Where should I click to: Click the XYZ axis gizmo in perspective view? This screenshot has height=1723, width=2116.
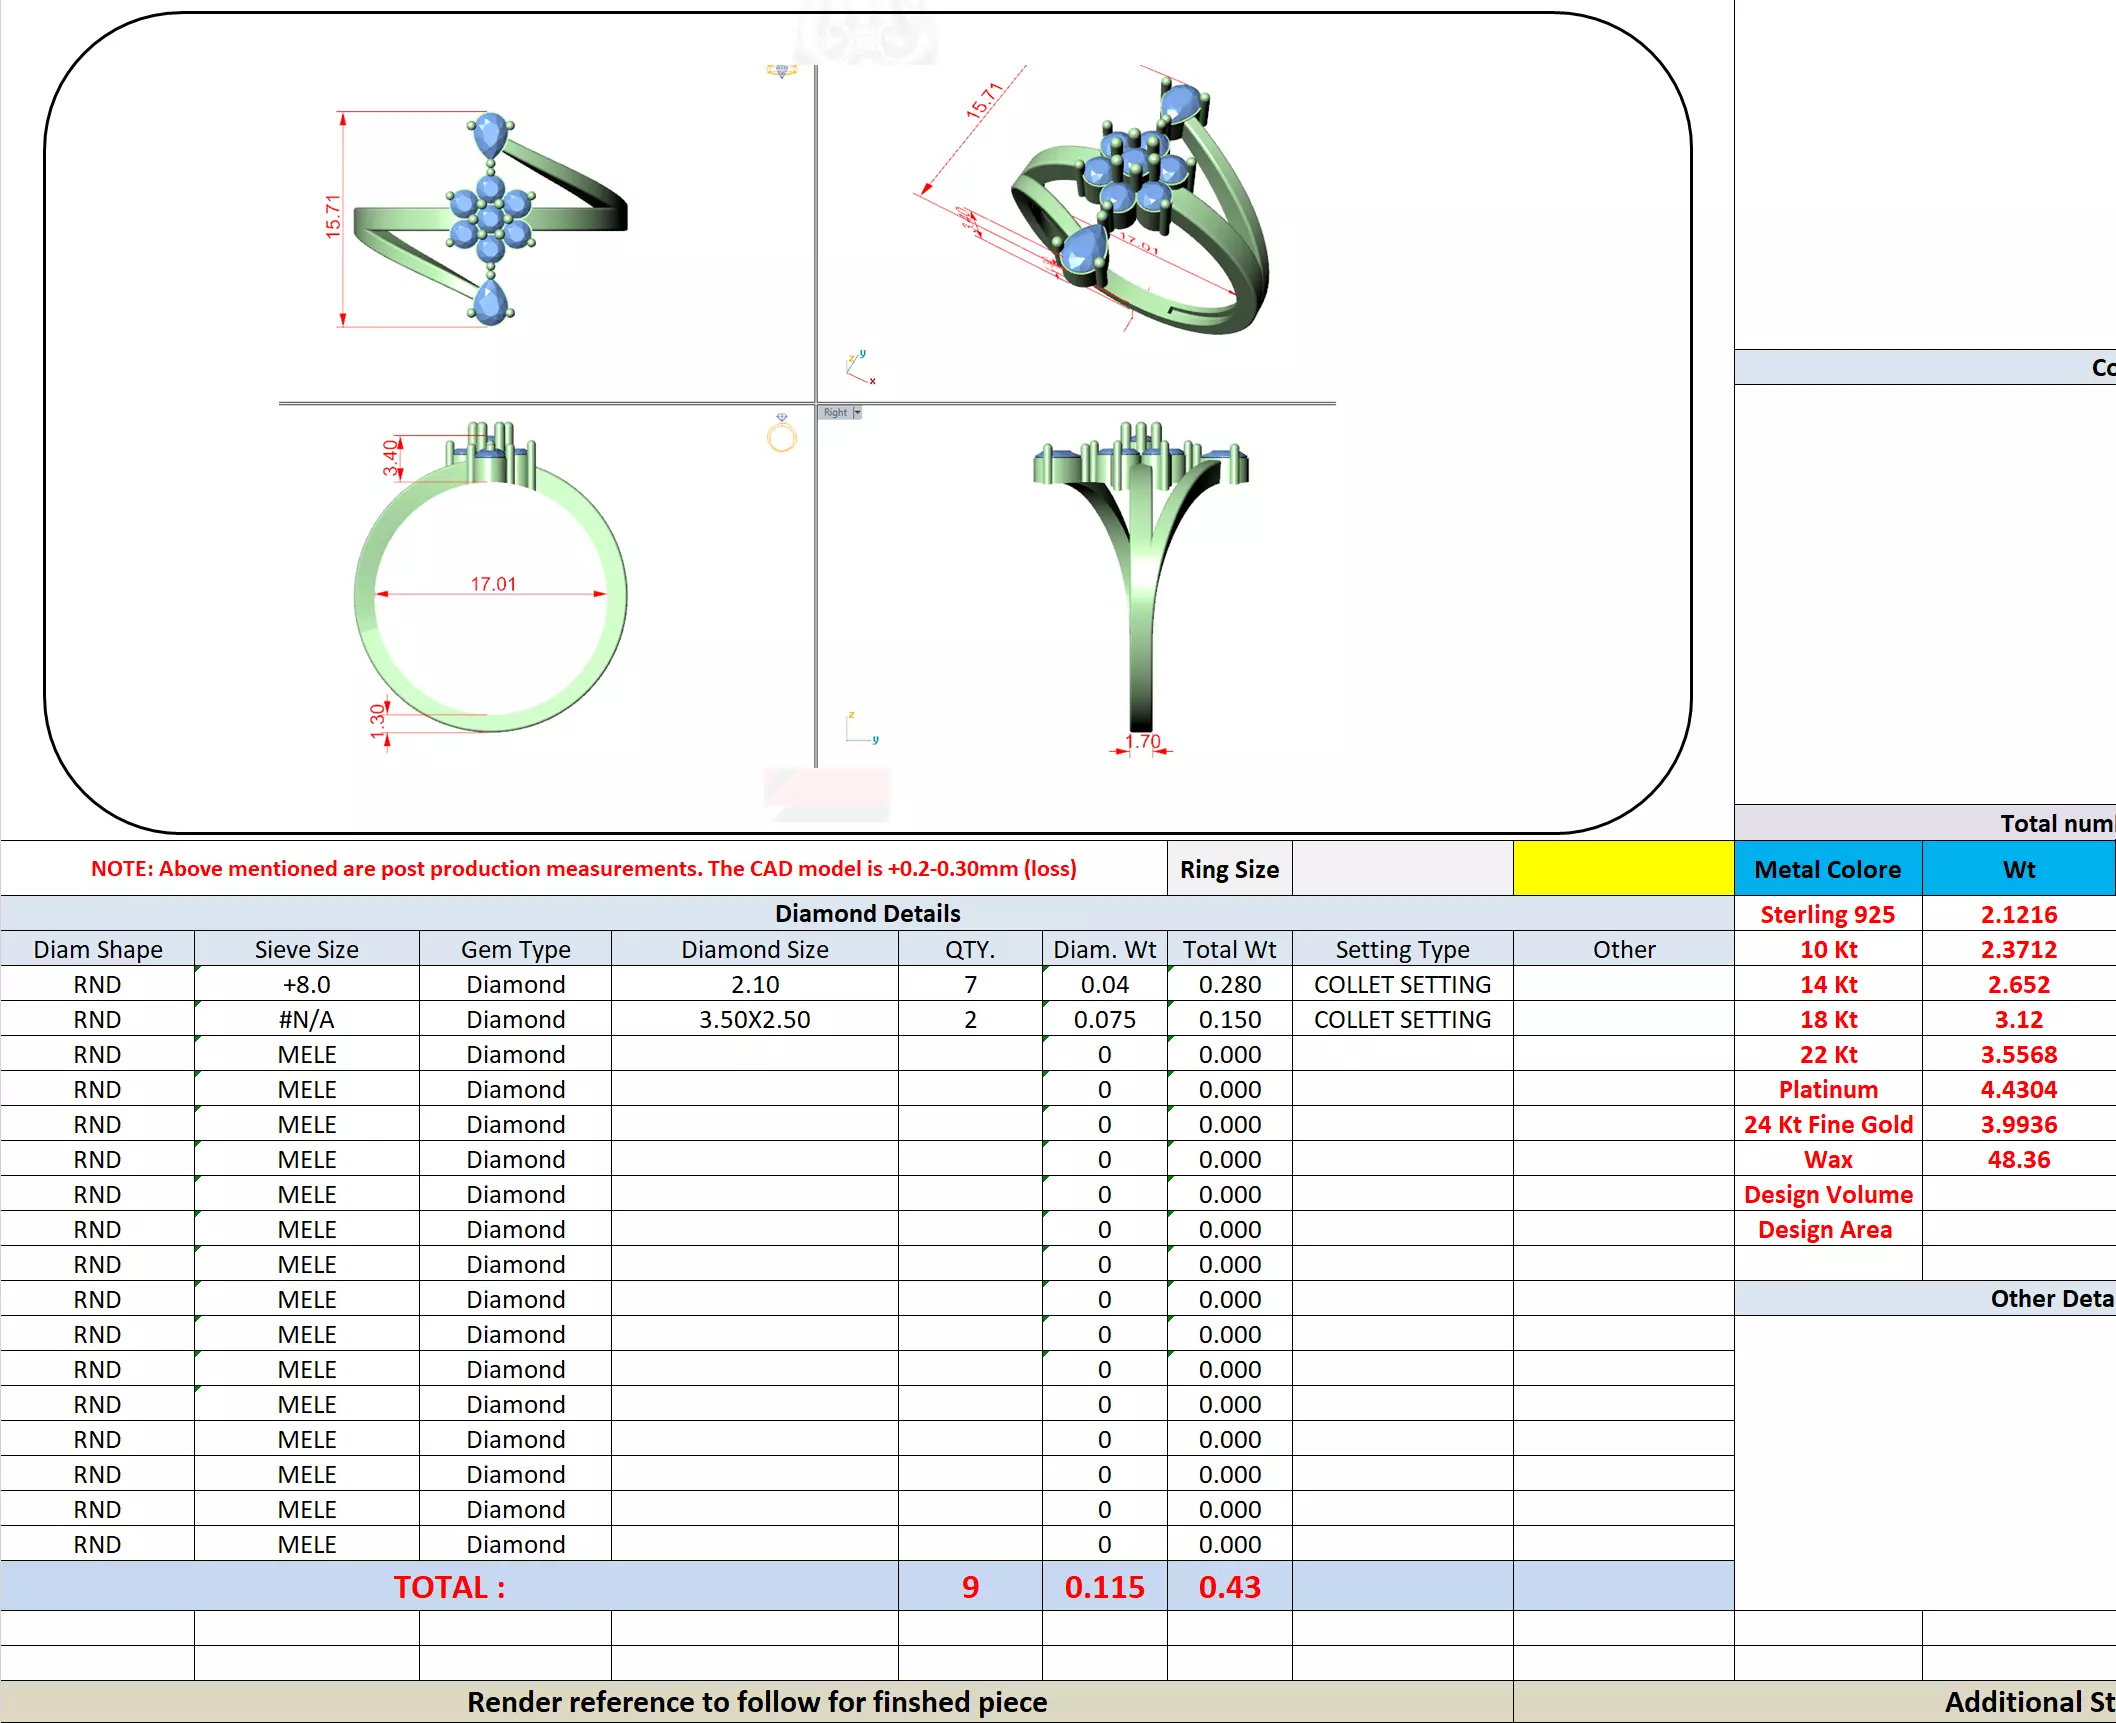pos(859,369)
